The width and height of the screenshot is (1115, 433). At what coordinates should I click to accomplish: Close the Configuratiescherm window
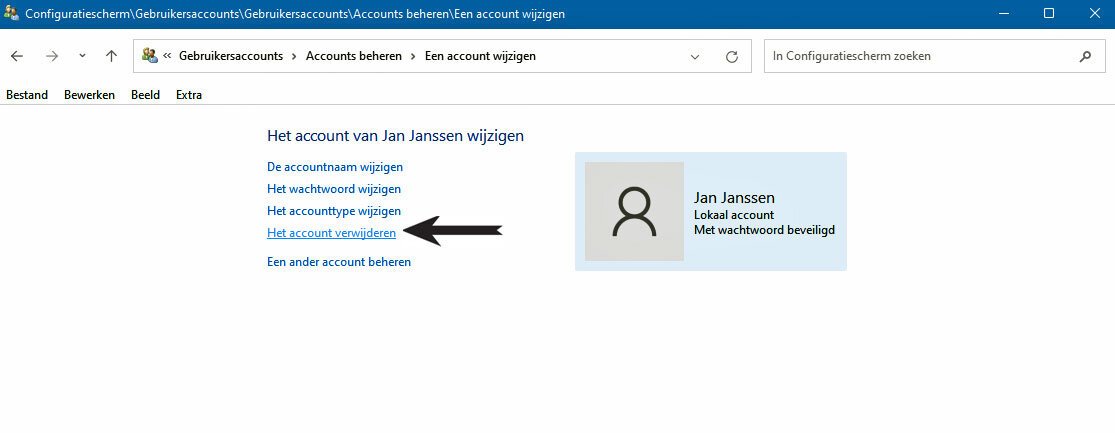[x=1093, y=14]
